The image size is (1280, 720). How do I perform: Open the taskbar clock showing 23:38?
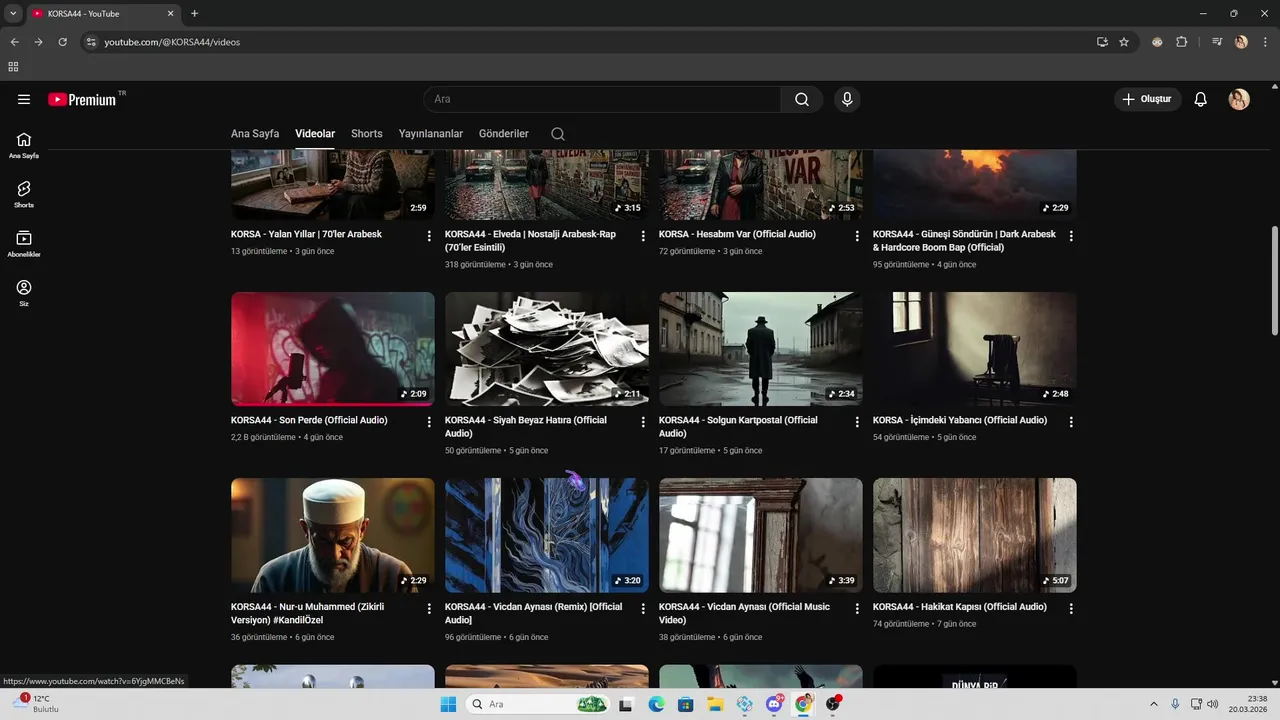point(1248,704)
